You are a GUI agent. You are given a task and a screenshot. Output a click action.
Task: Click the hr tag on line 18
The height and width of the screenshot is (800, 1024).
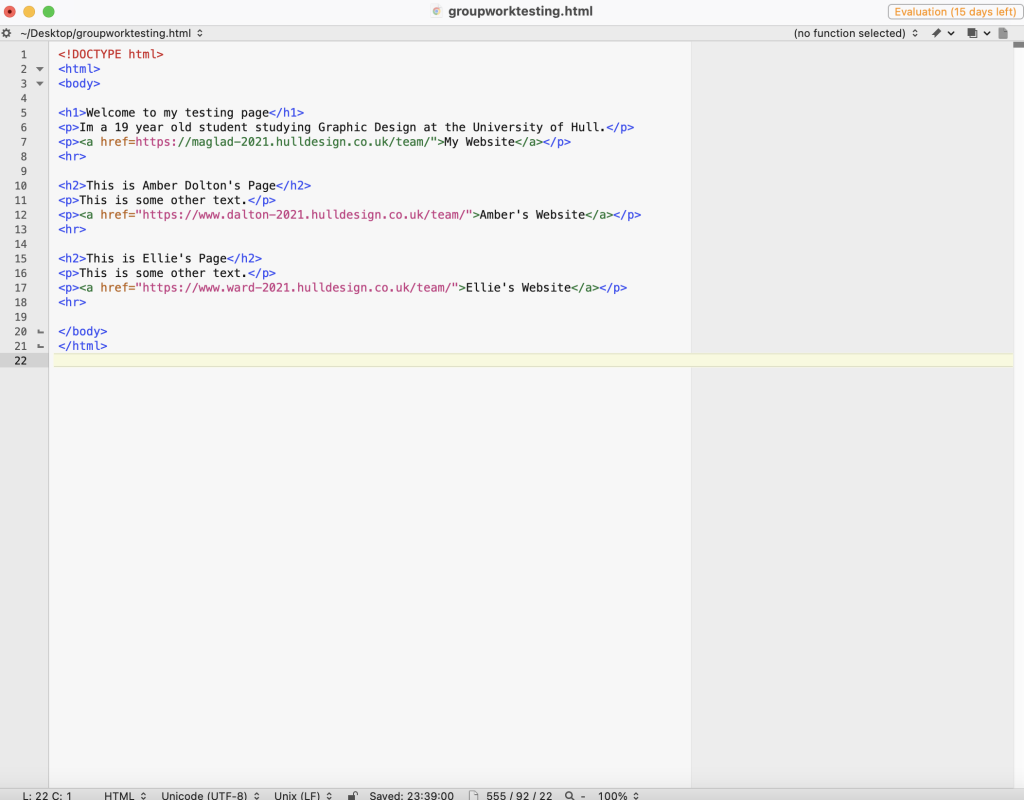point(72,302)
